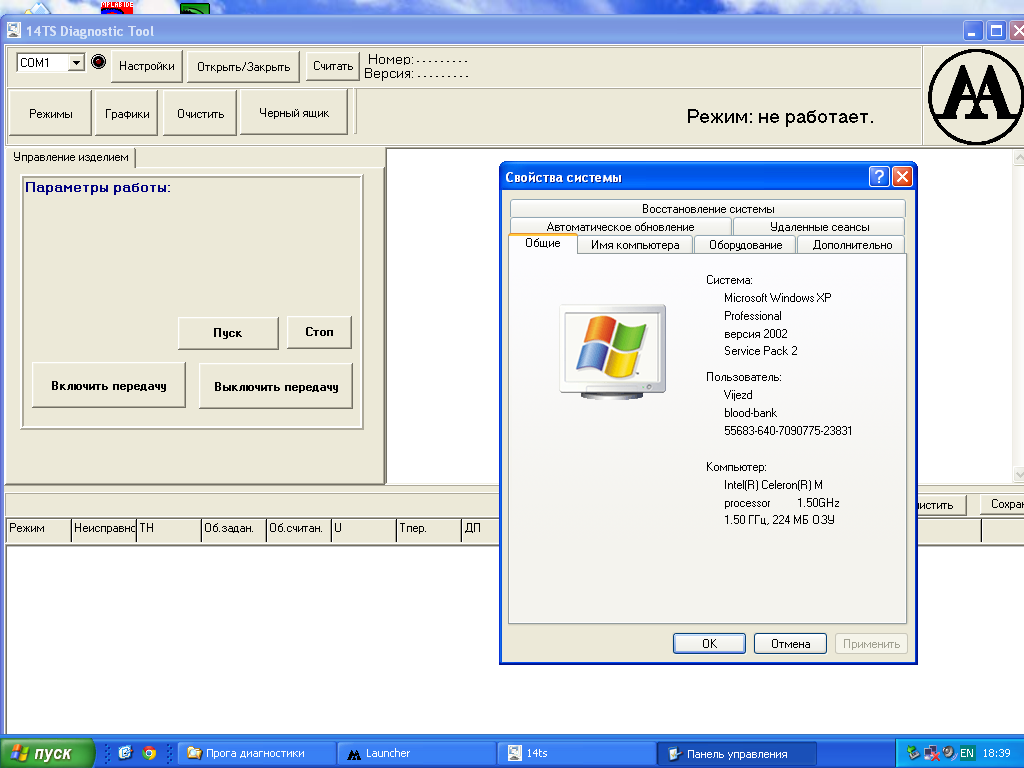Click the Неисправн column header
The height and width of the screenshot is (768, 1024).
pyautogui.click(x=104, y=528)
